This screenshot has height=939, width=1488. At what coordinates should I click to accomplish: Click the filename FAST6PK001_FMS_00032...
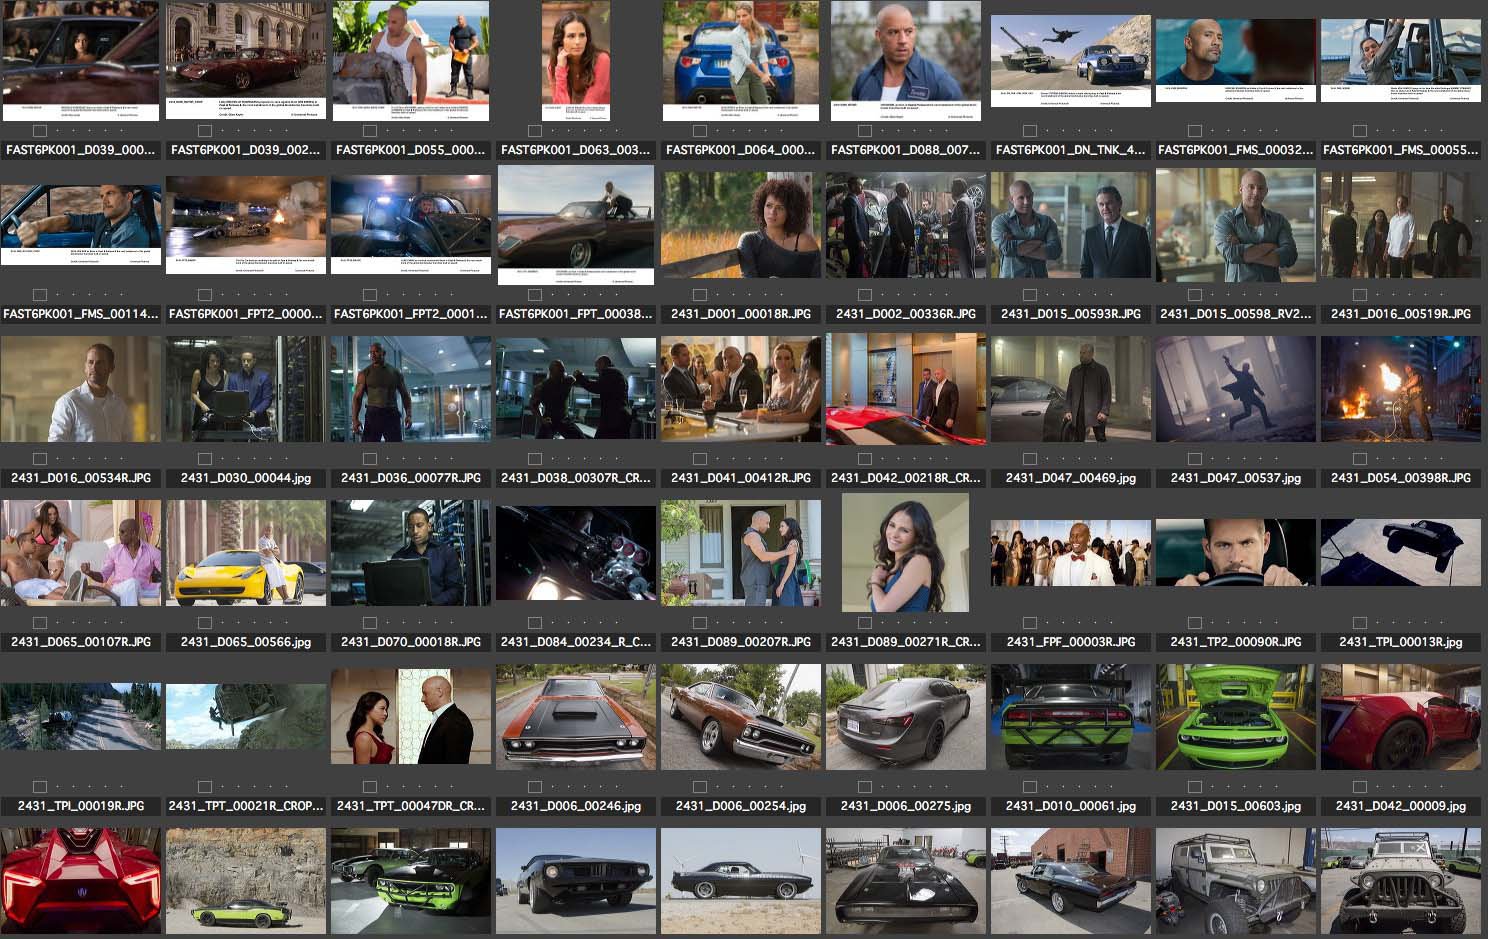click(x=1236, y=150)
